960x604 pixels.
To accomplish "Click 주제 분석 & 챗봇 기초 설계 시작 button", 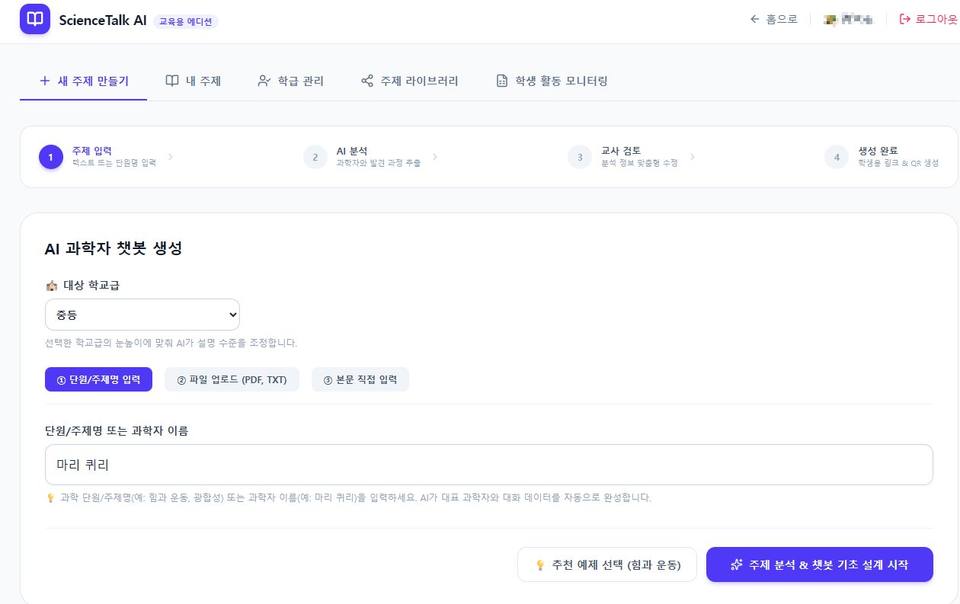I will point(819,564).
